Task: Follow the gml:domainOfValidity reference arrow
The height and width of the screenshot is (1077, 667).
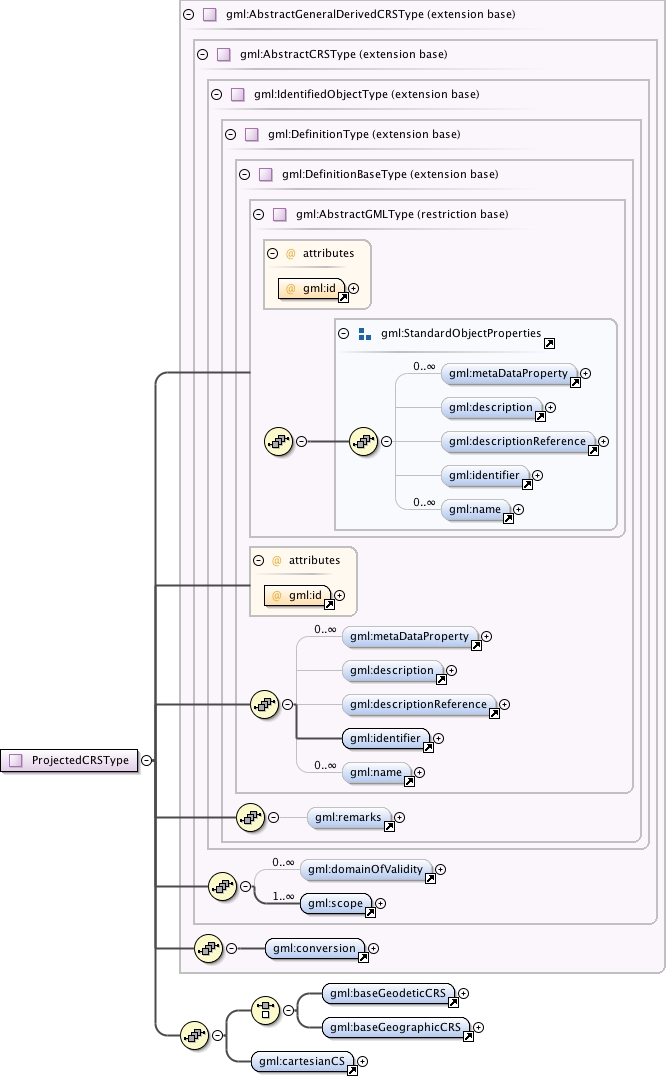Action: [x=430, y=878]
